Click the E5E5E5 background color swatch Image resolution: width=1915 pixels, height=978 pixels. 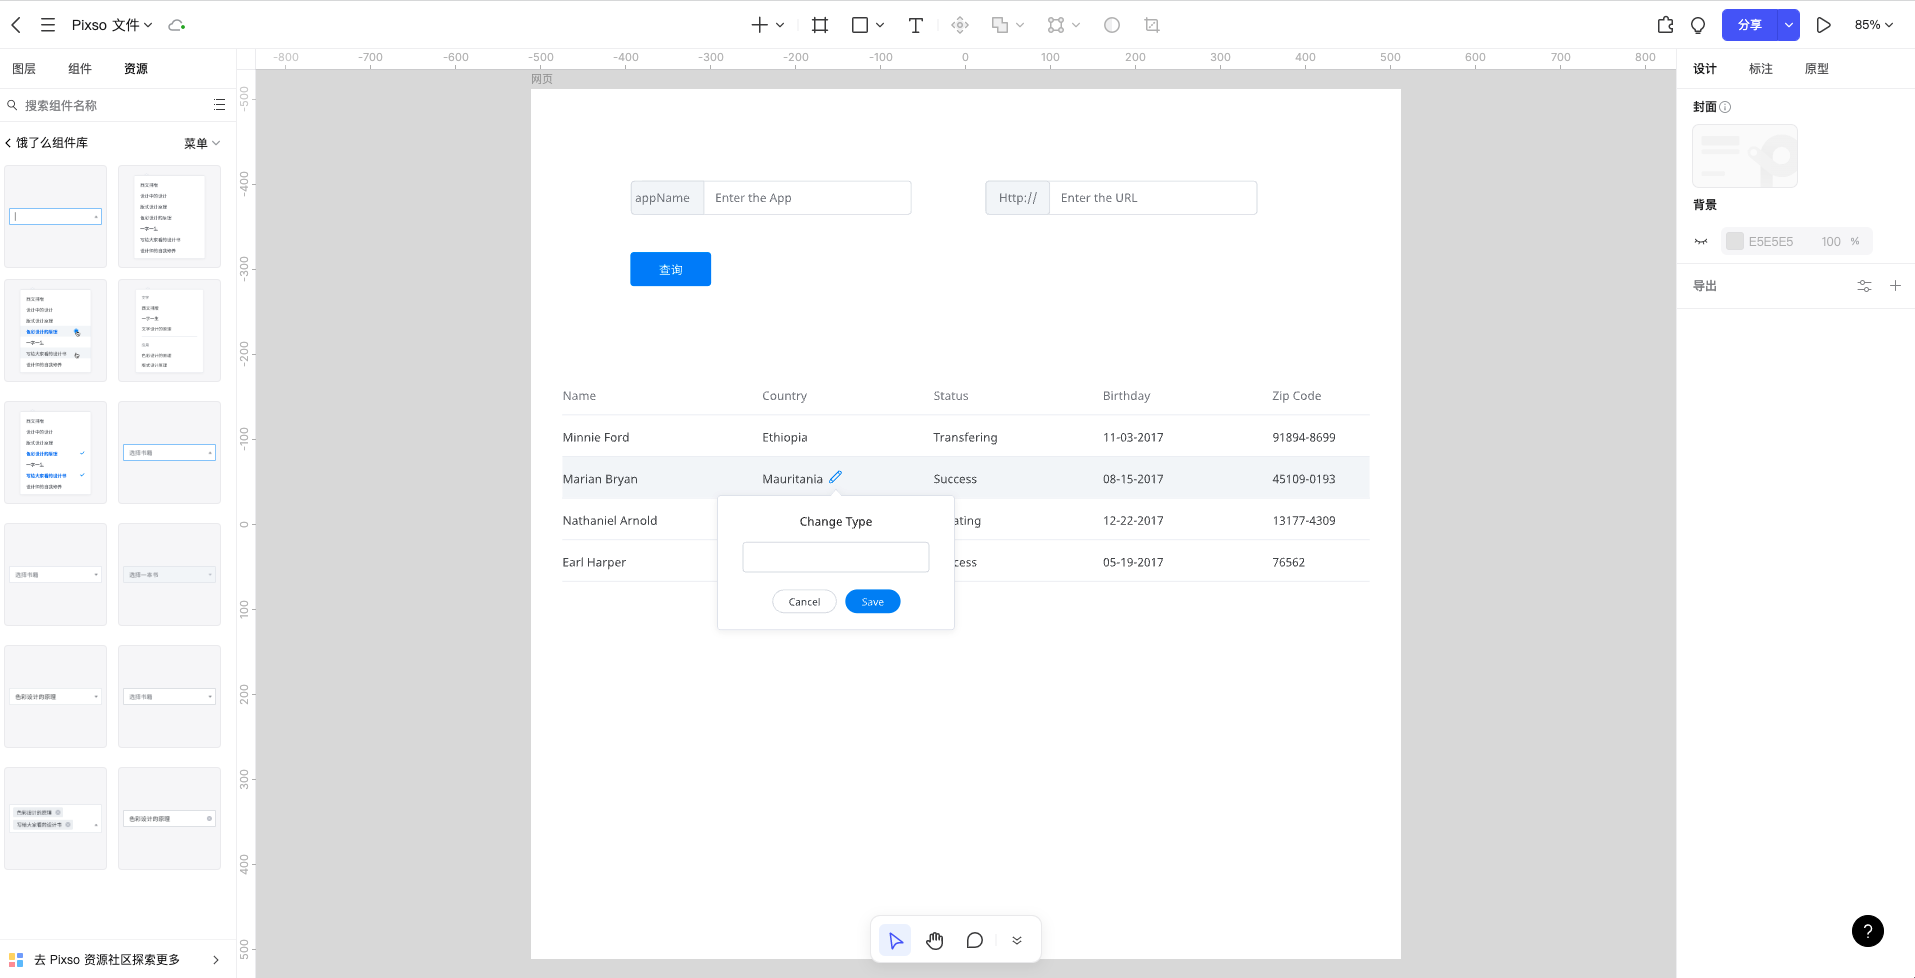click(x=1735, y=241)
